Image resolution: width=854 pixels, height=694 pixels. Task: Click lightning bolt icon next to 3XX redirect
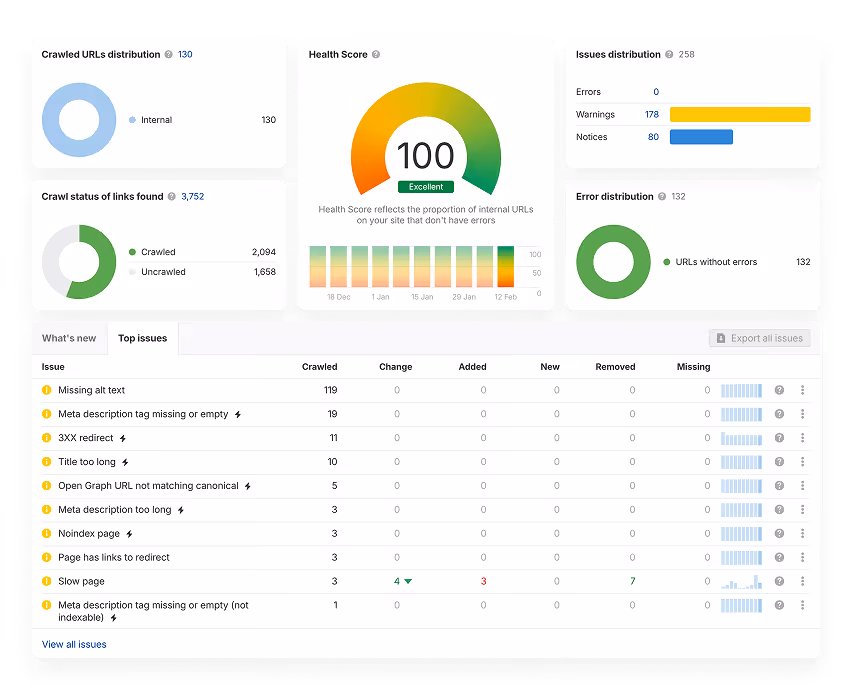(123, 439)
